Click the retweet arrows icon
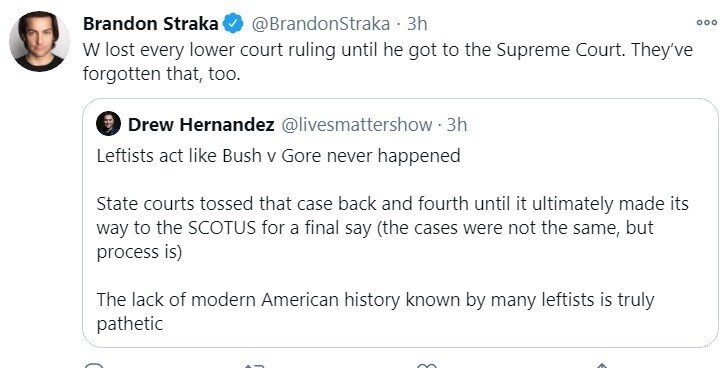 pyautogui.click(x=253, y=365)
